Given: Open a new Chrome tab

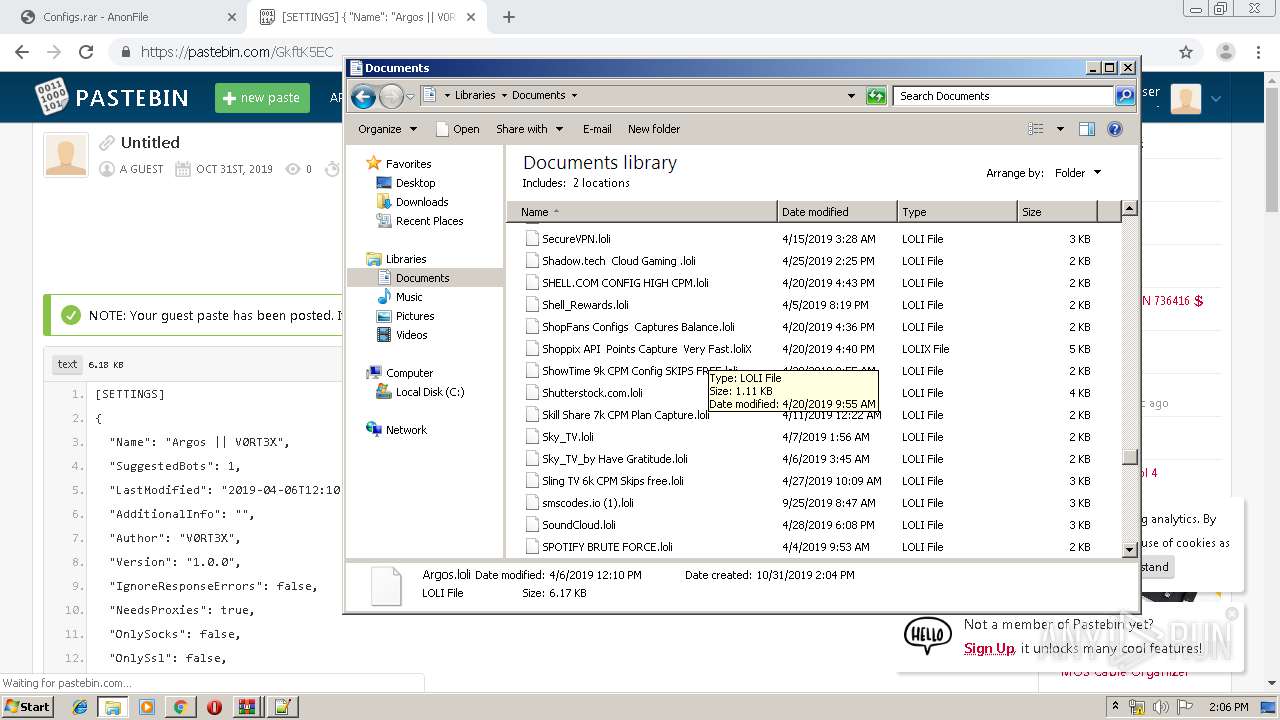Looking at the screenshot, I should (509, 17).
